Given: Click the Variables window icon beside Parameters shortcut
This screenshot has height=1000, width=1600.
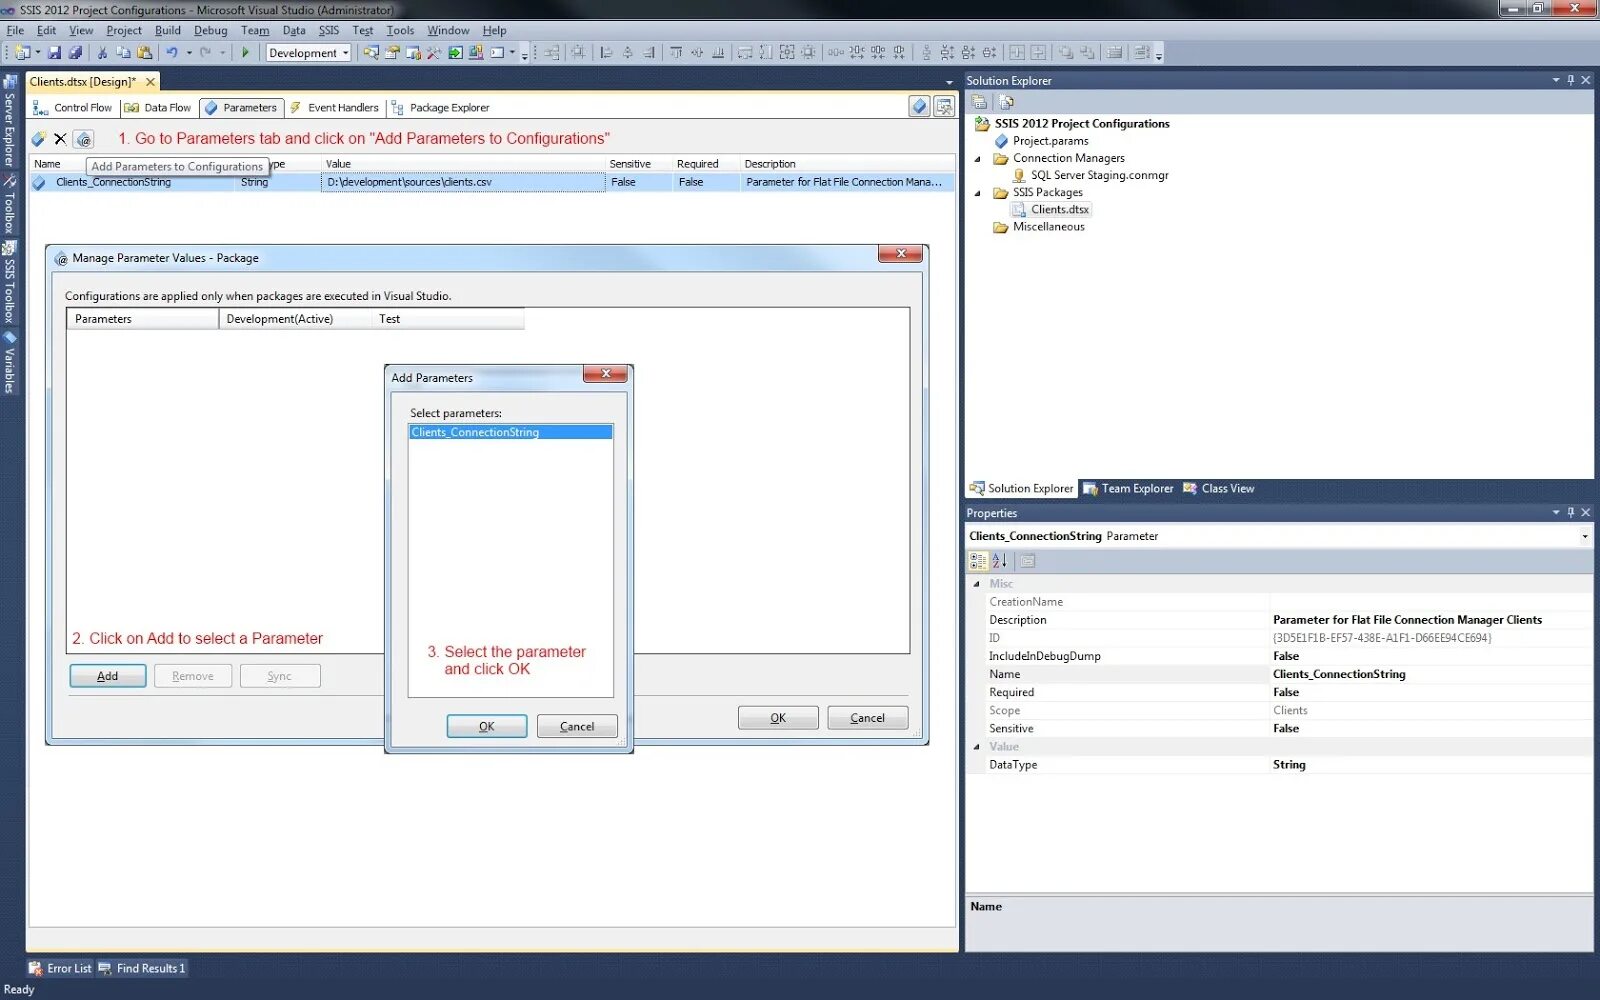Looking at the screenshot, I should 944,106.
